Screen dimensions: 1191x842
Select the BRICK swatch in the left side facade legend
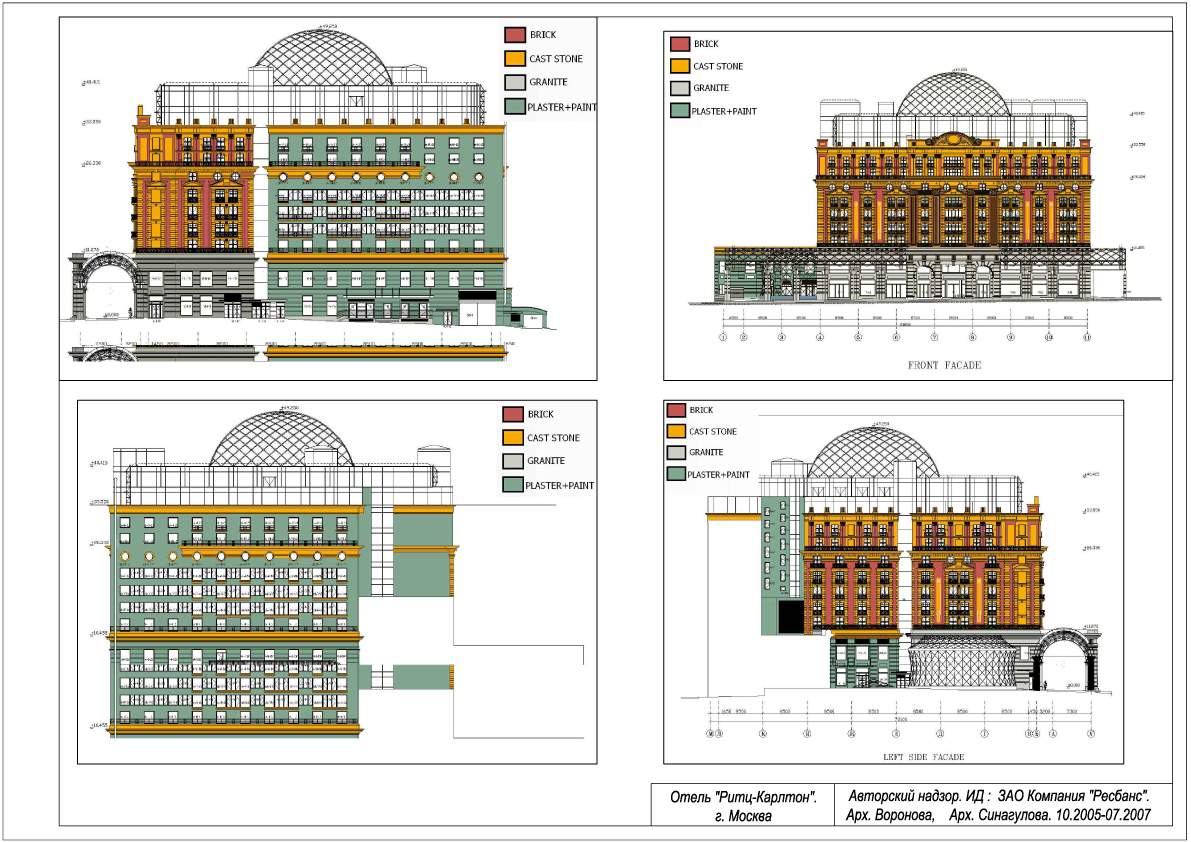(677, 410)
